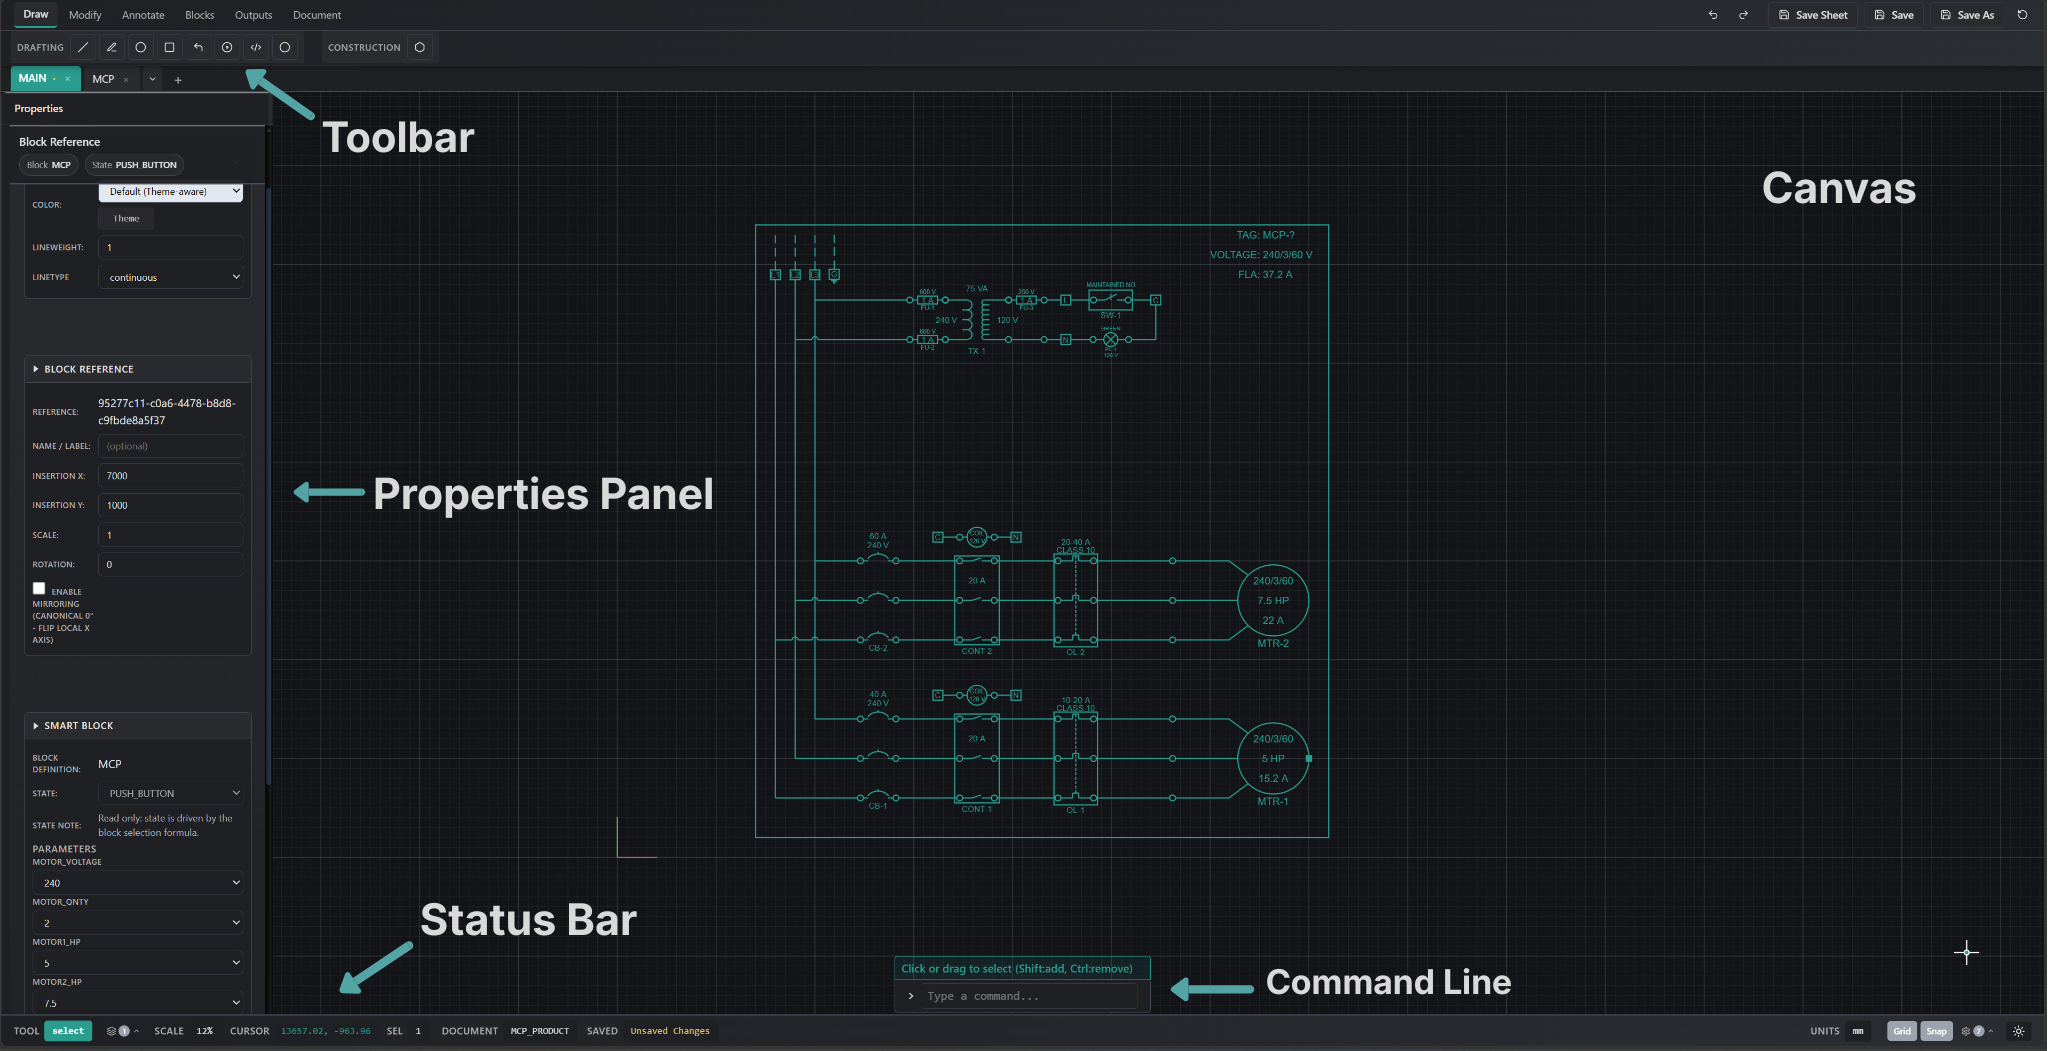Open the Linetype dropdown set to continuous
Screen dimensions: 2048x1051
pos(171,277)
